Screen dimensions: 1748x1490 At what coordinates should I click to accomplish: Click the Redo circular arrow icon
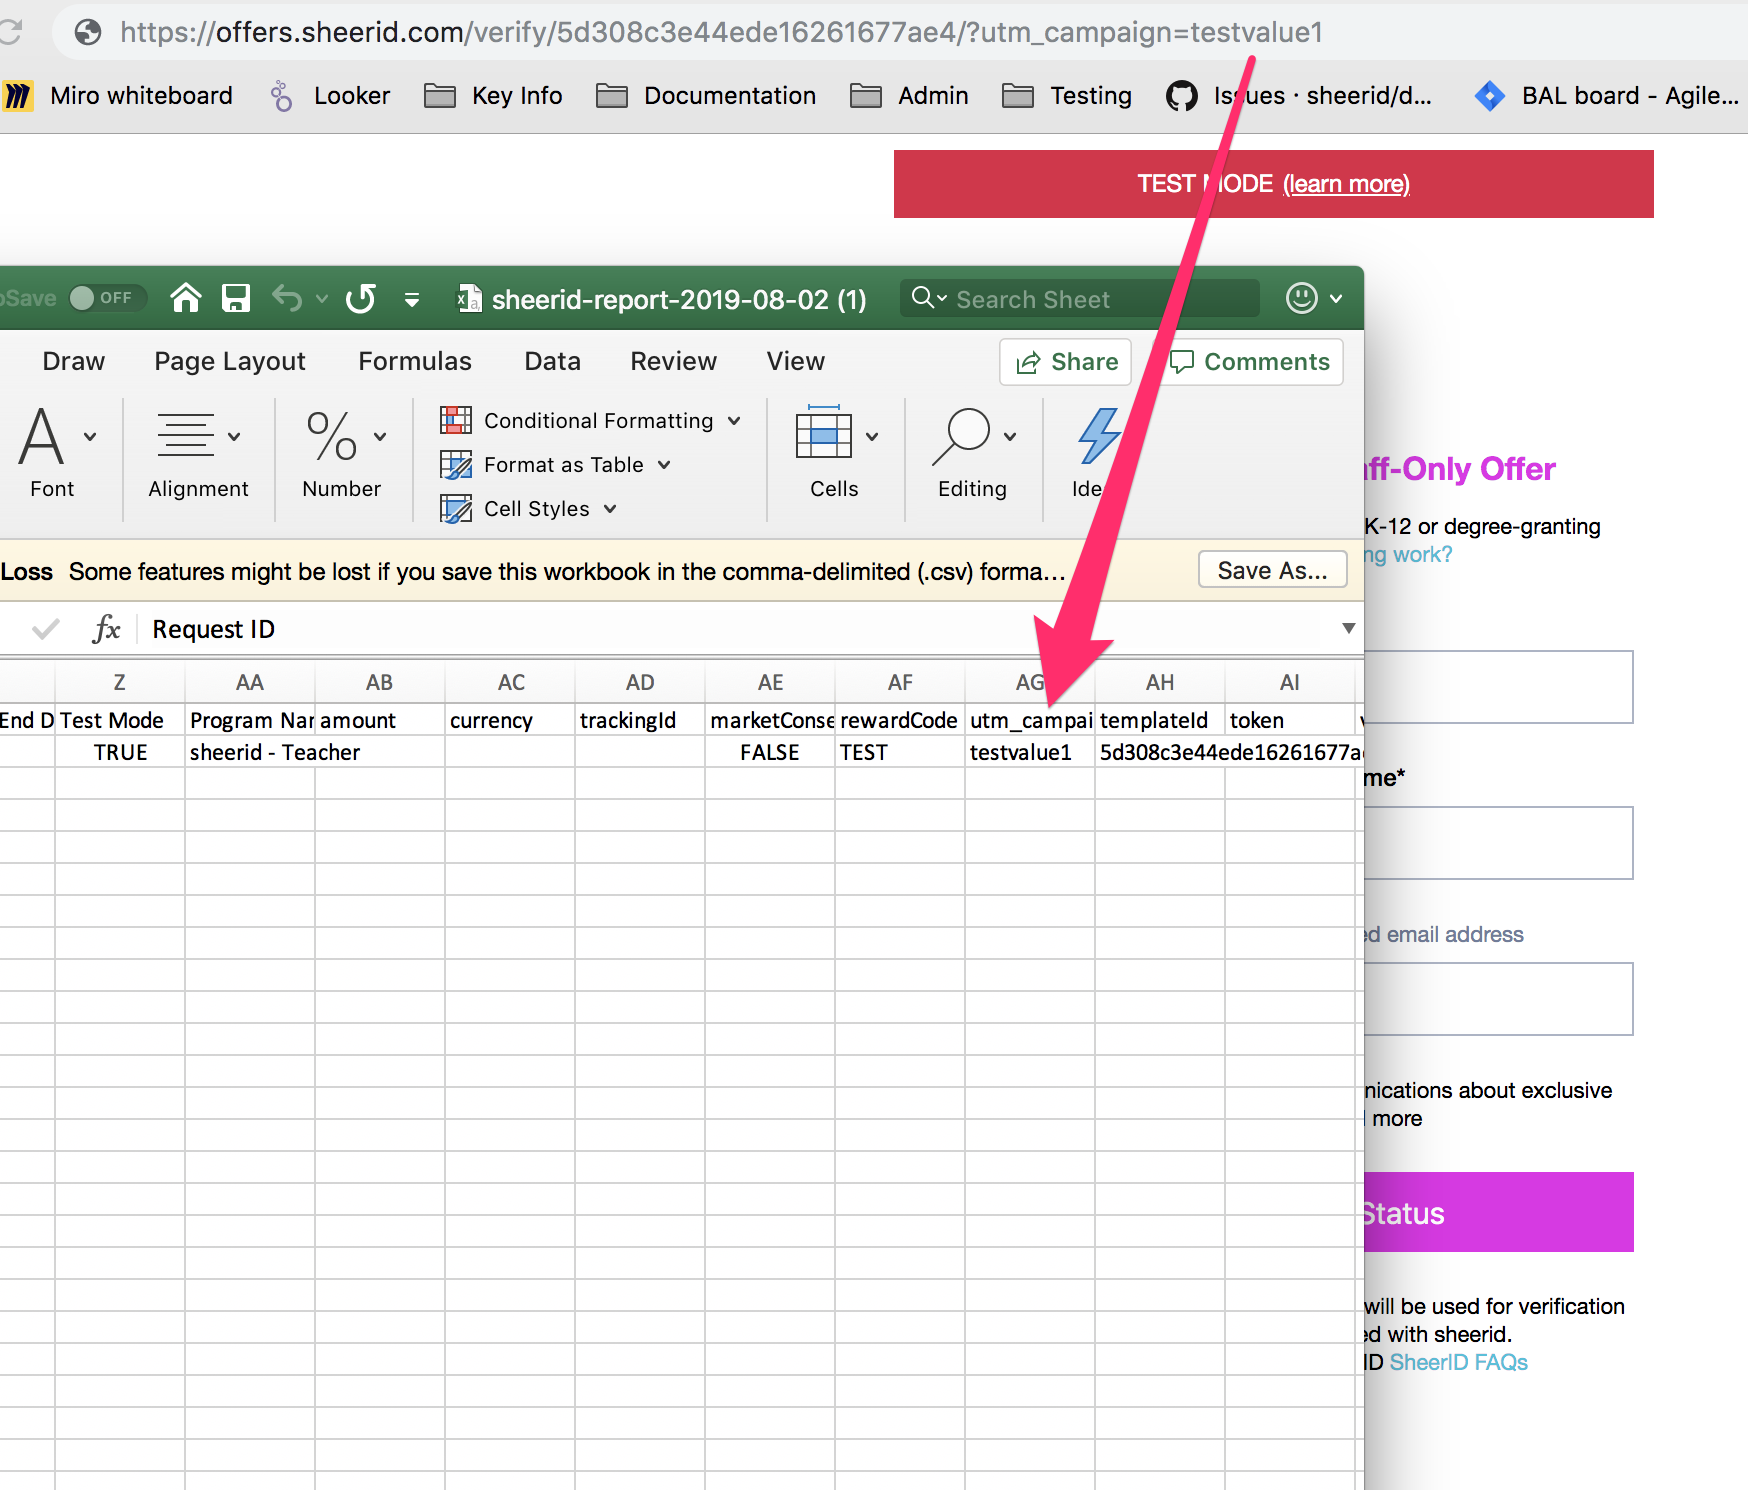361,298
